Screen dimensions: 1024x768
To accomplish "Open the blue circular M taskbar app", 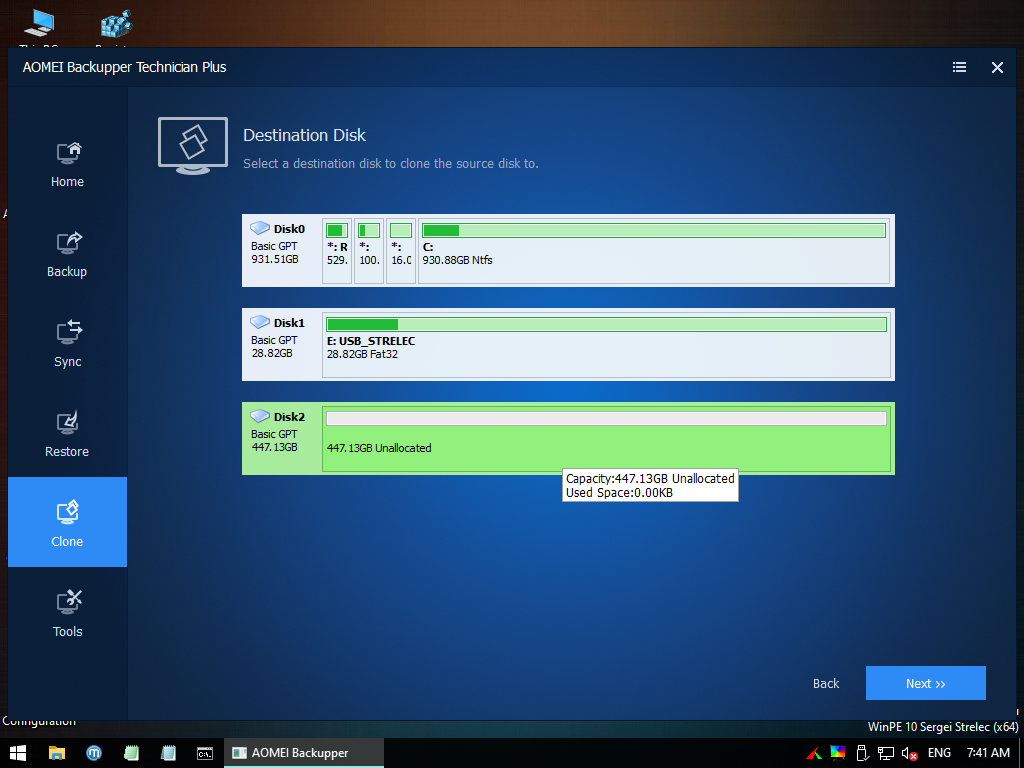I will click(x=94, y=753).
